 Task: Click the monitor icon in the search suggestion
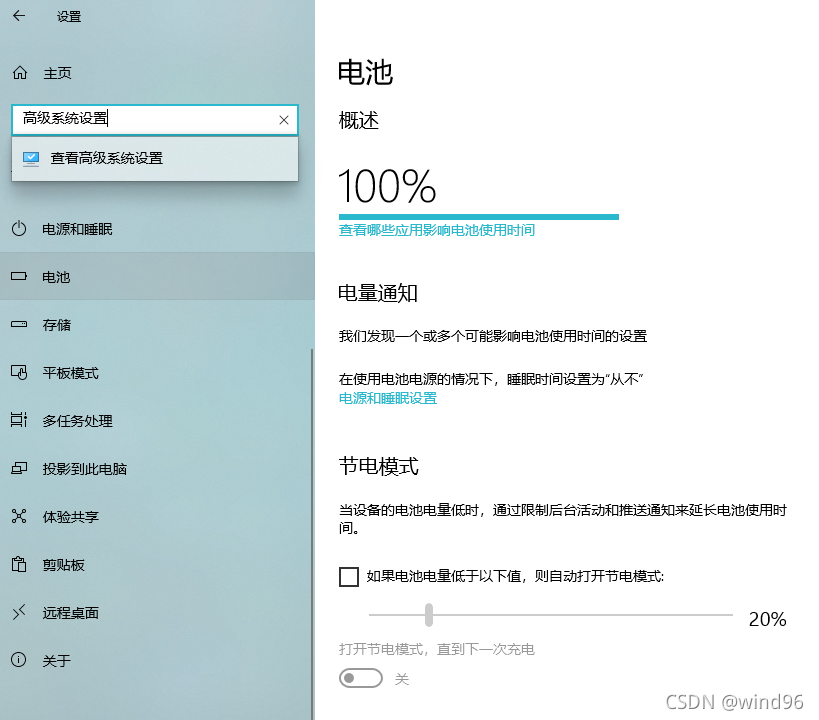pos(31,158)
